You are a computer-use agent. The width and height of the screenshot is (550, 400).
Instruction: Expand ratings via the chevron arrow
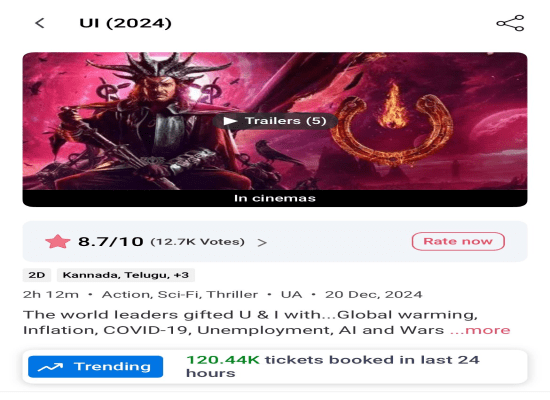coord(262,242)
